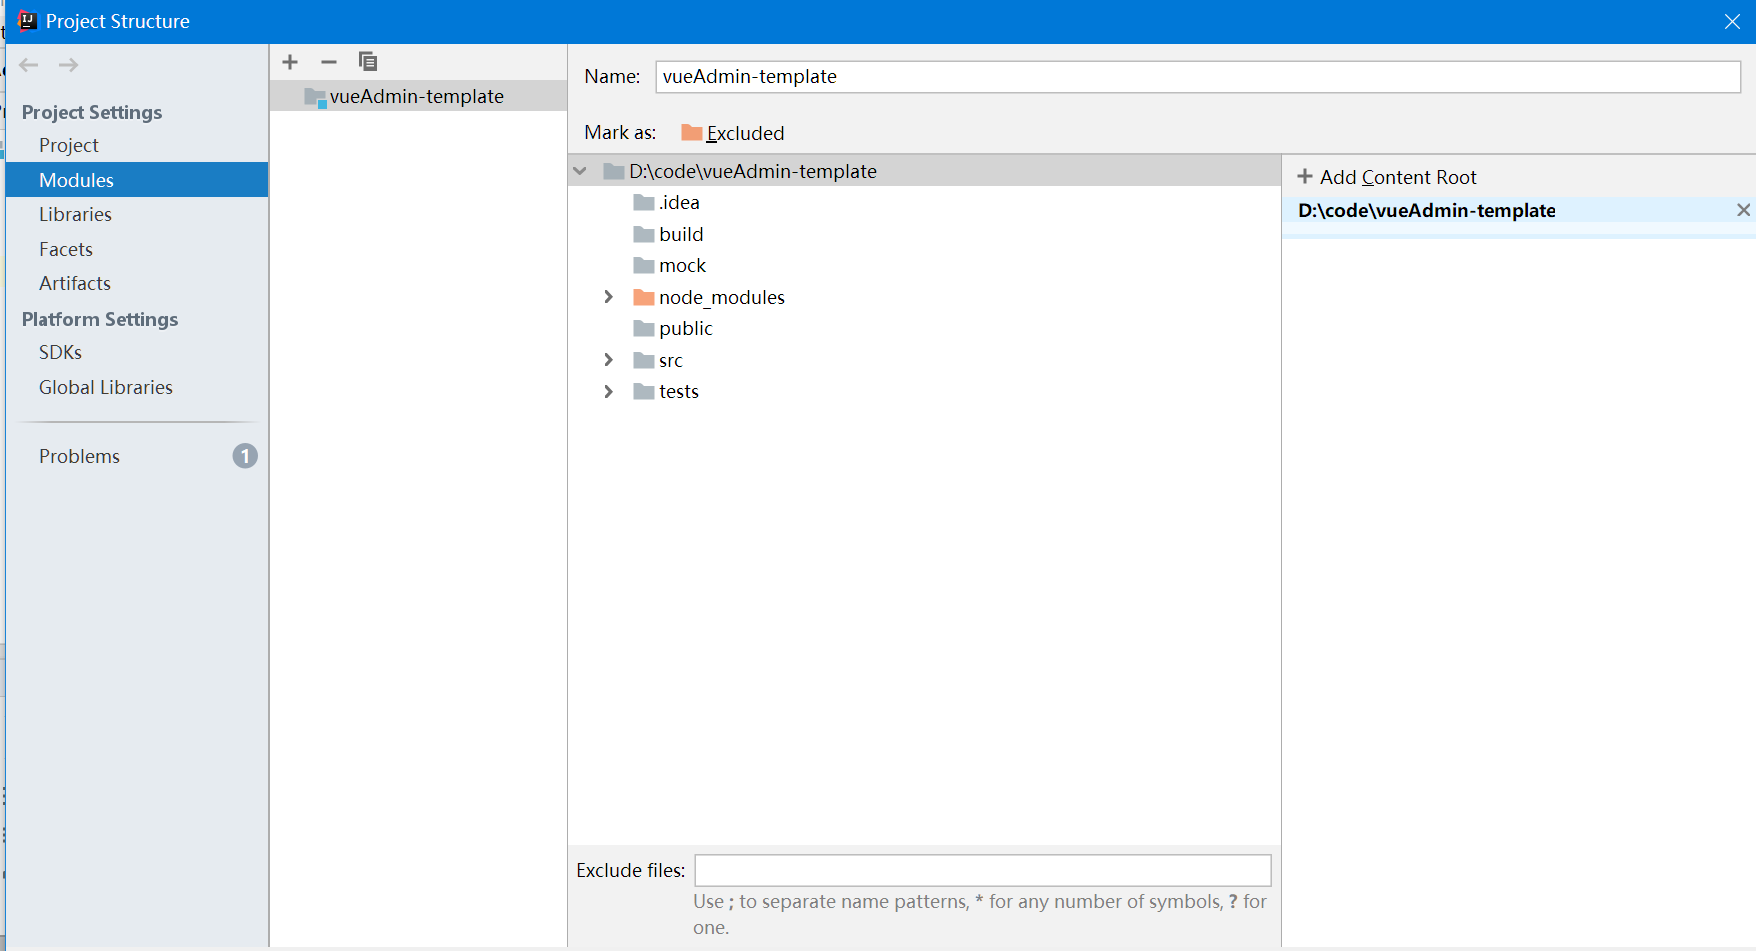Open Modules settings
The height and width of the screenshot is (951, 1756).
137,180
